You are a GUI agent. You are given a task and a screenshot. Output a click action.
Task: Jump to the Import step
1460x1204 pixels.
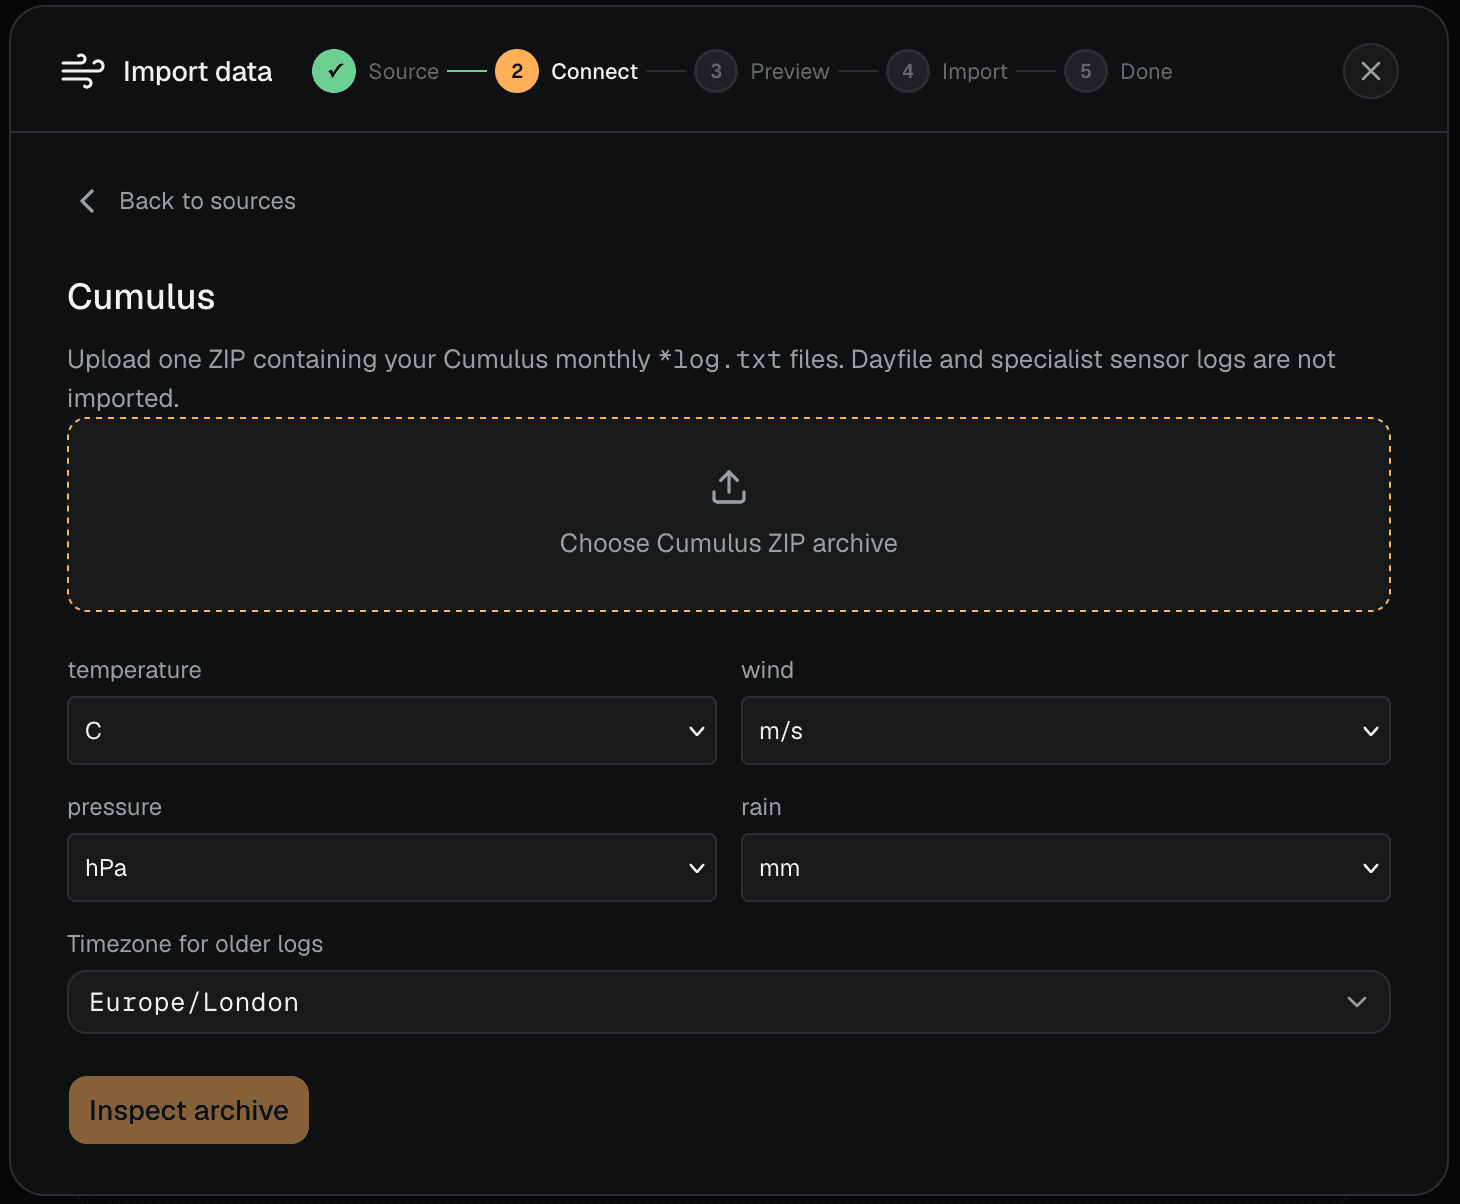(x=947, y=71)
